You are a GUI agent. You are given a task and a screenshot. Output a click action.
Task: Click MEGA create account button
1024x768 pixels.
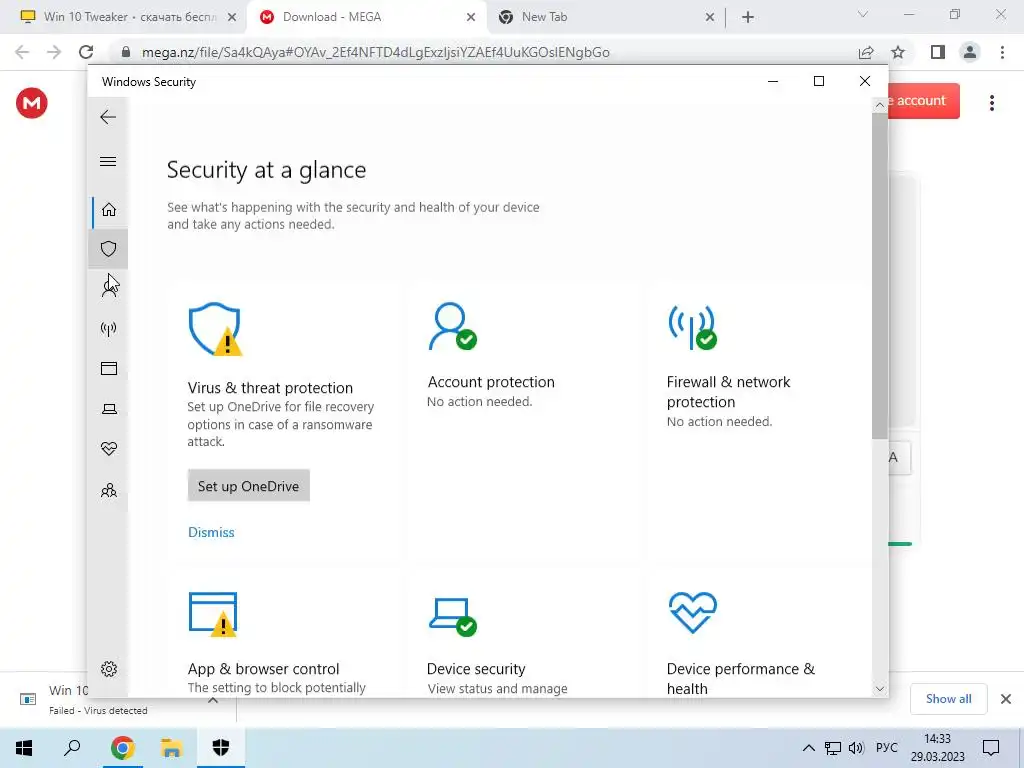(x=923, y=101)
